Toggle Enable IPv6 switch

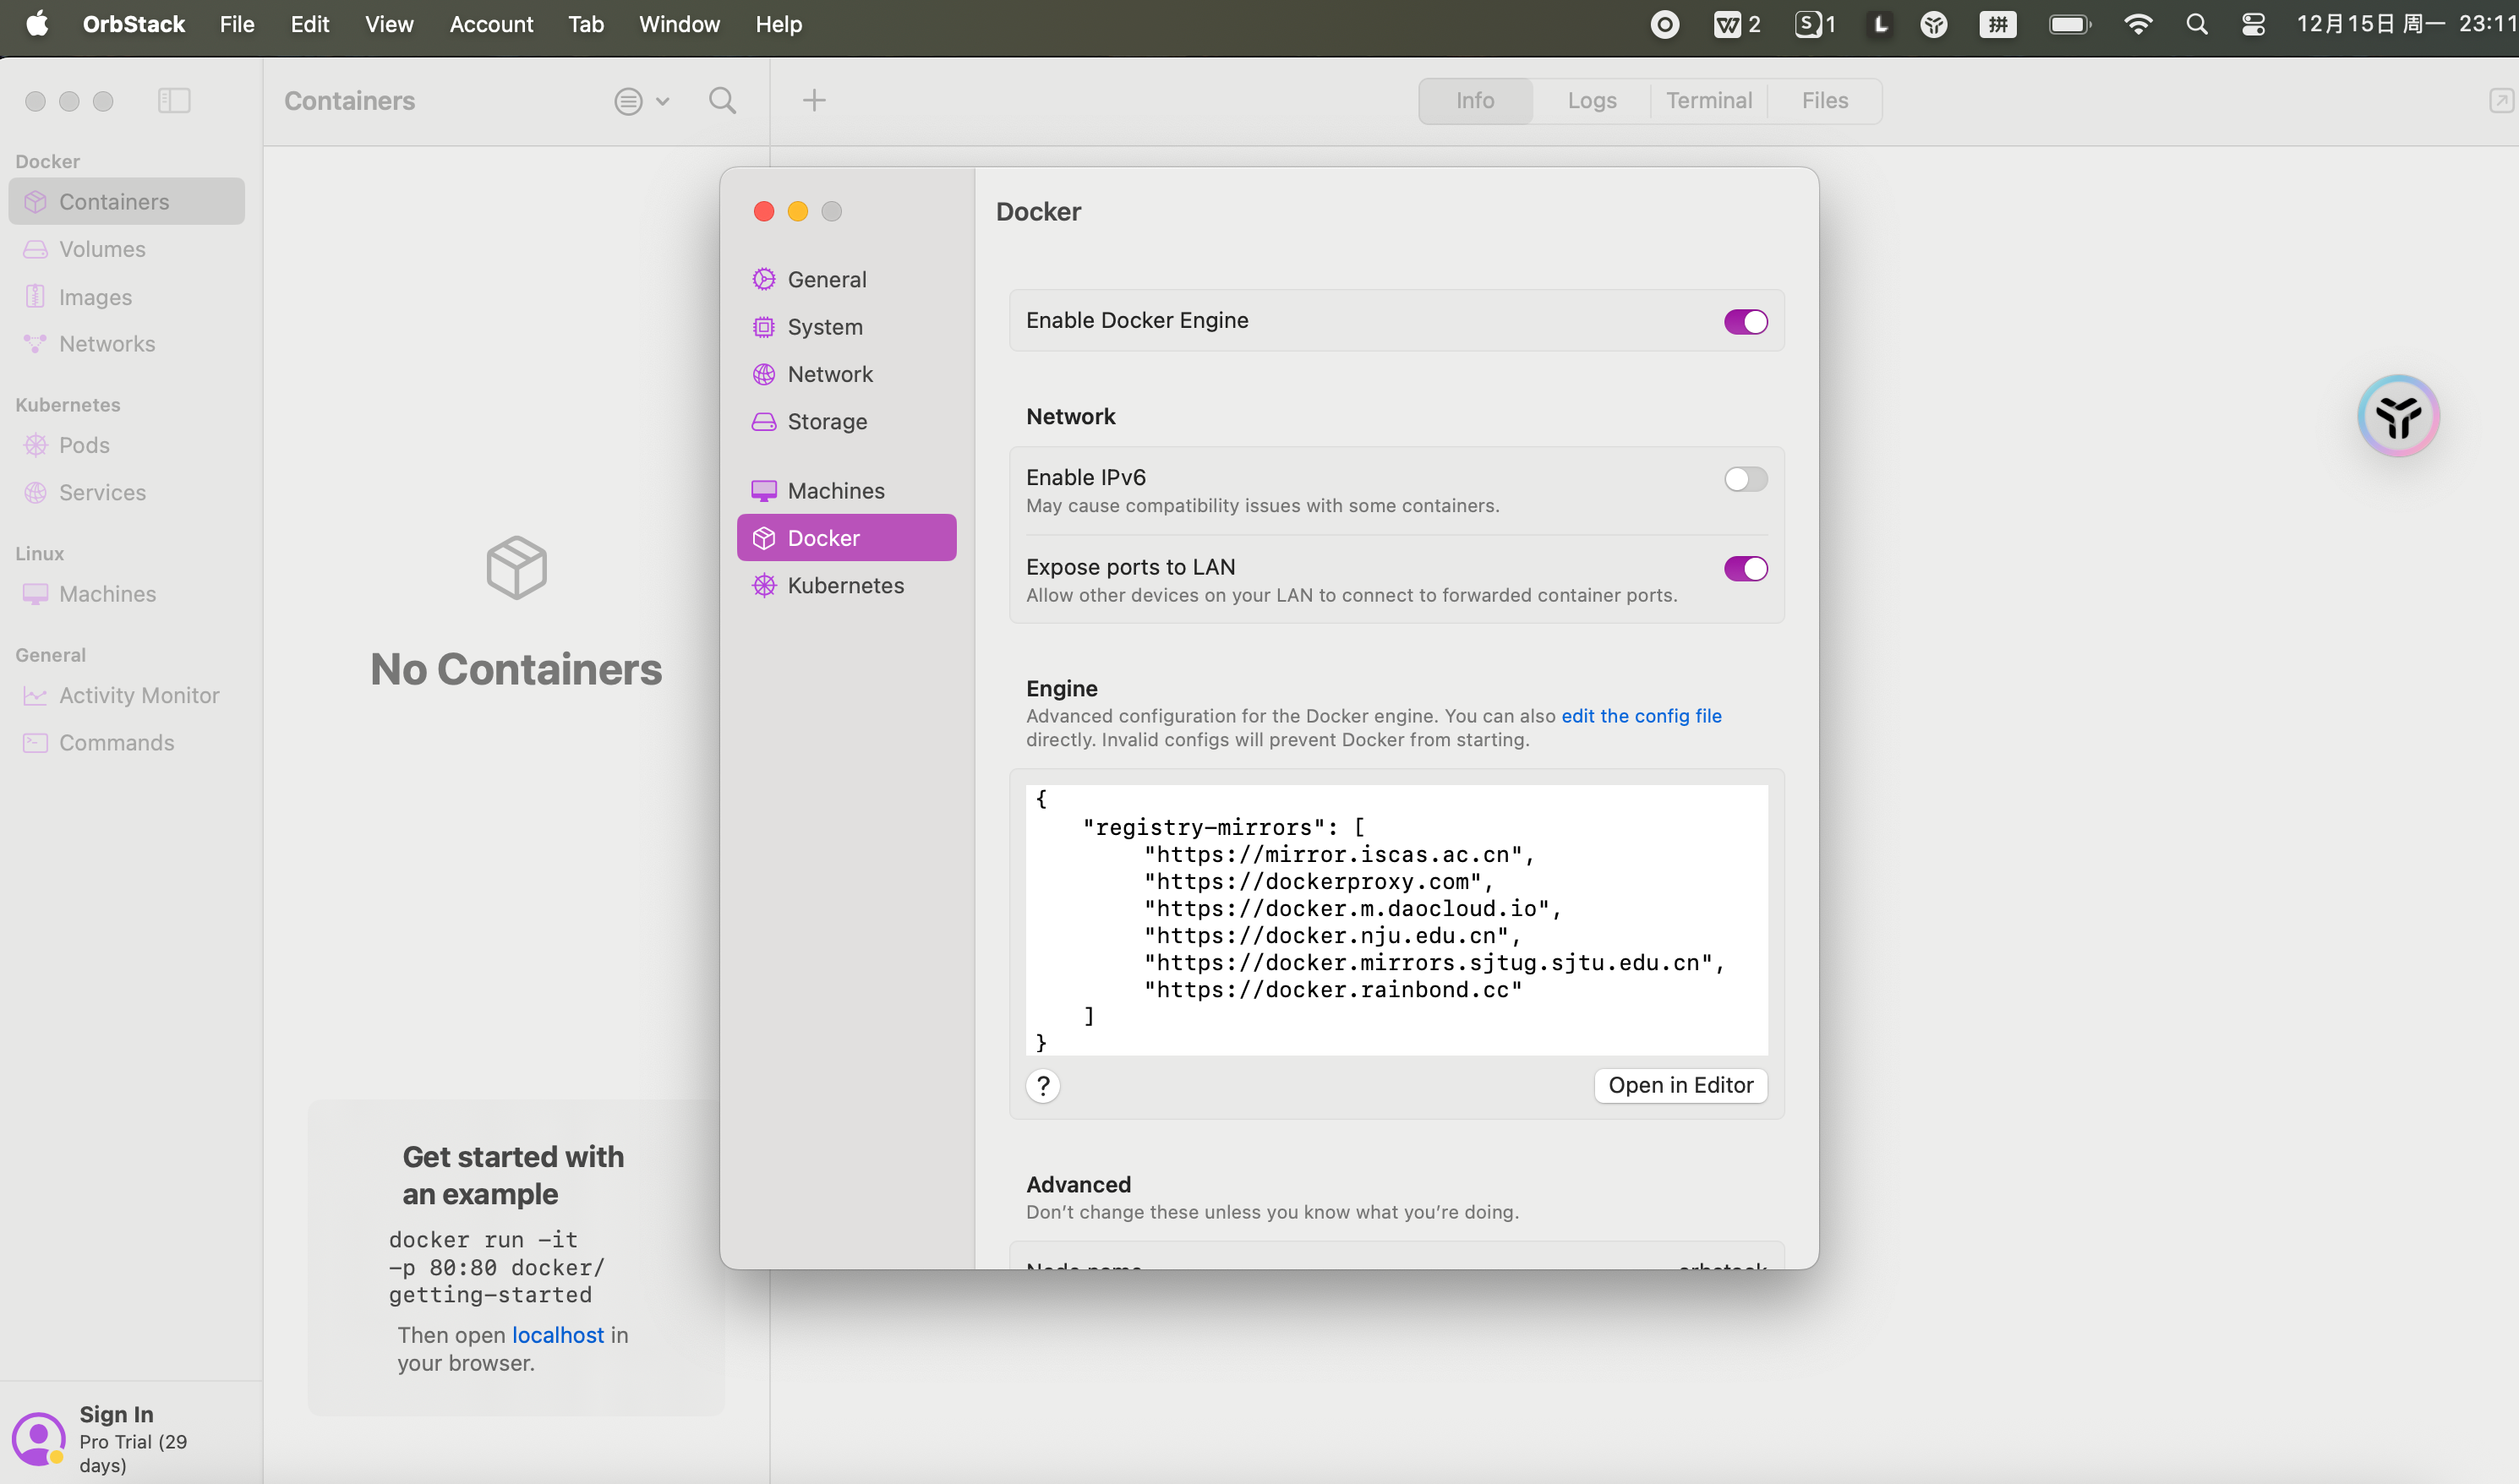(x=1745, y=479)
